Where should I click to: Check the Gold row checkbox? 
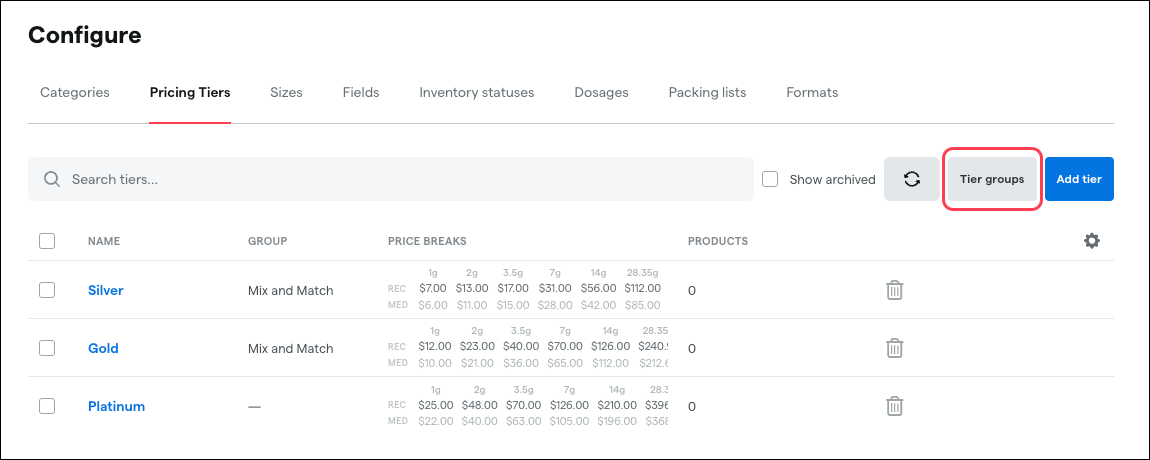(47, 348)
